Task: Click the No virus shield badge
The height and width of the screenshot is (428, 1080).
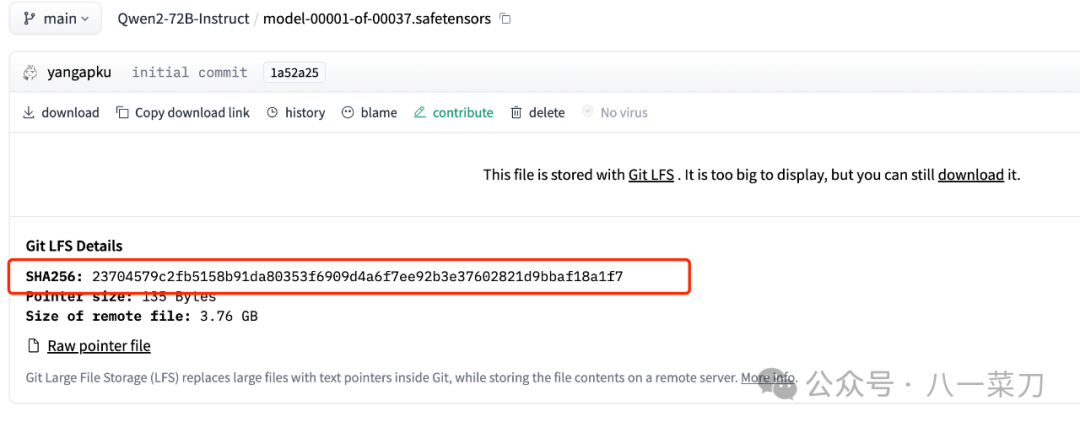Action: [x=615, y=113]
